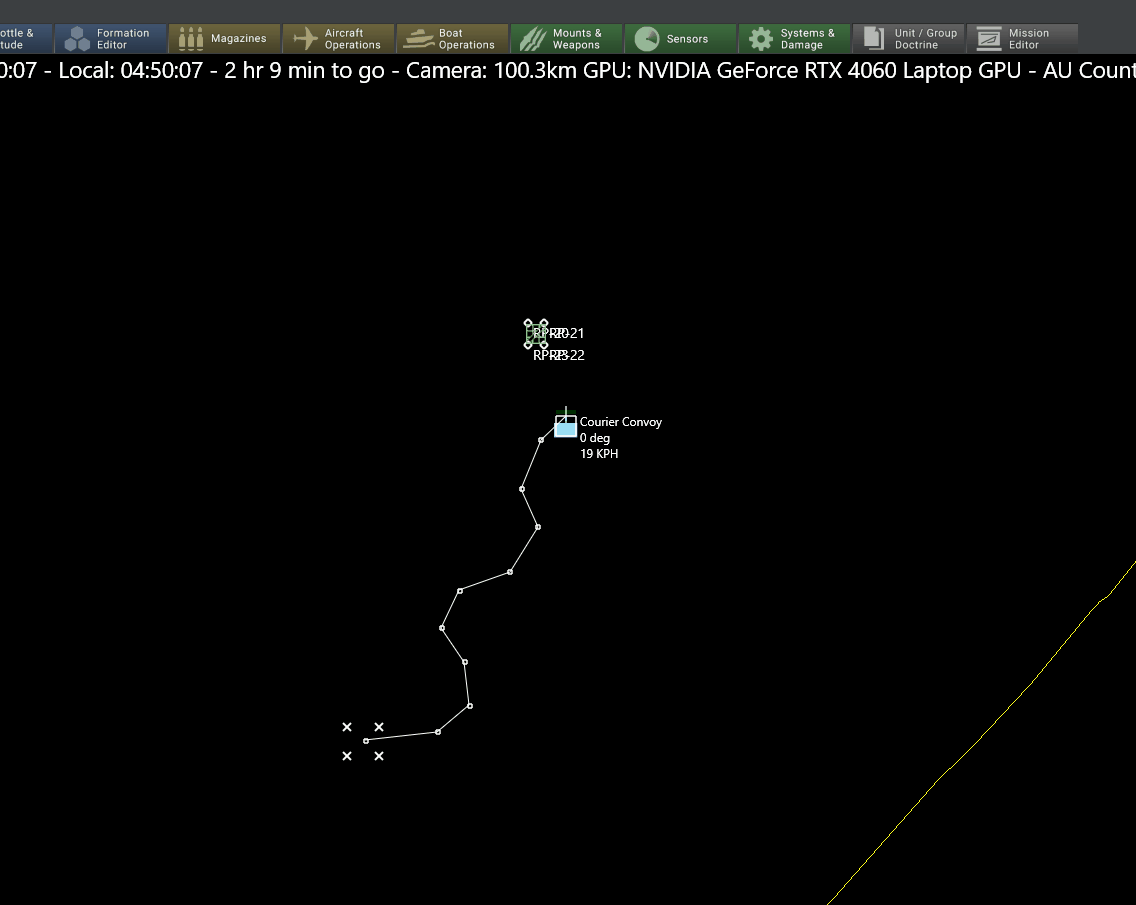
Task: Select the upper-left X marker
Action: [347, 727]
